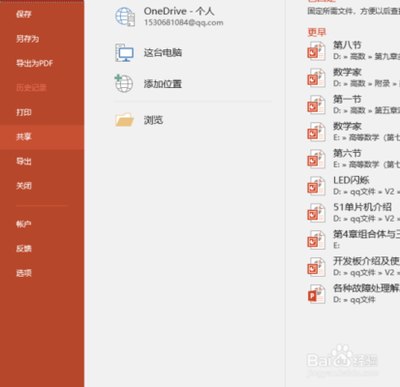Screen dimensions: 400x387
Task: Click the file icon beside 第一节
Action: pos(316,105)
